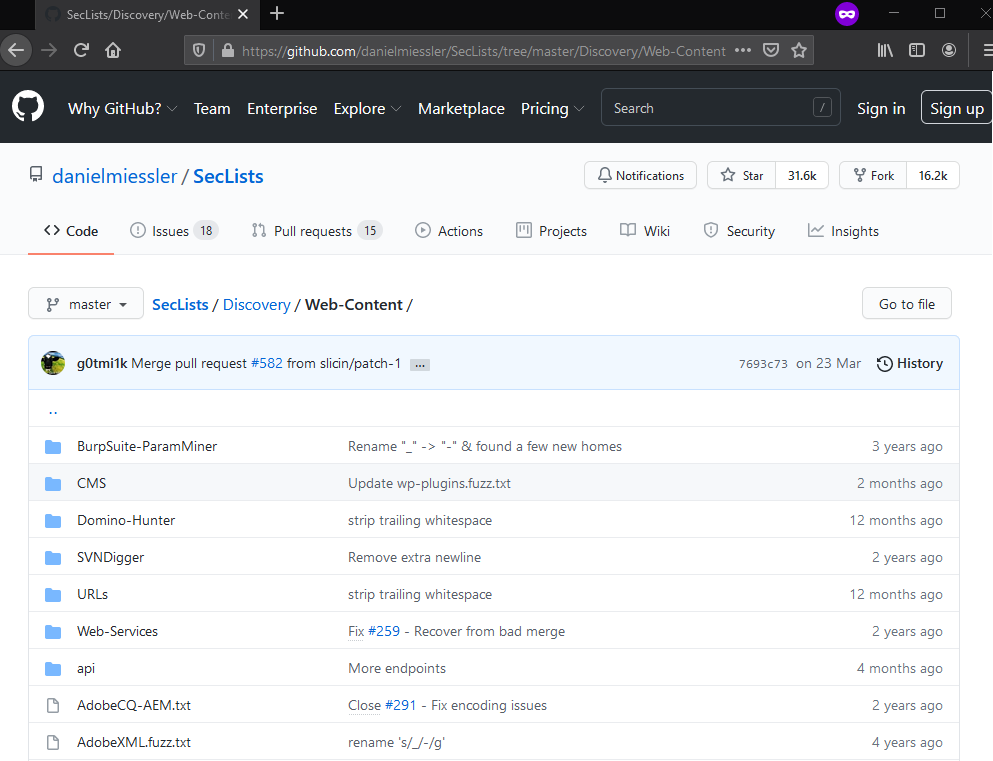Click the CMS folder icon
Image resolution: width=993 pixels, height=761 pixels.
(x=53, y=484)
